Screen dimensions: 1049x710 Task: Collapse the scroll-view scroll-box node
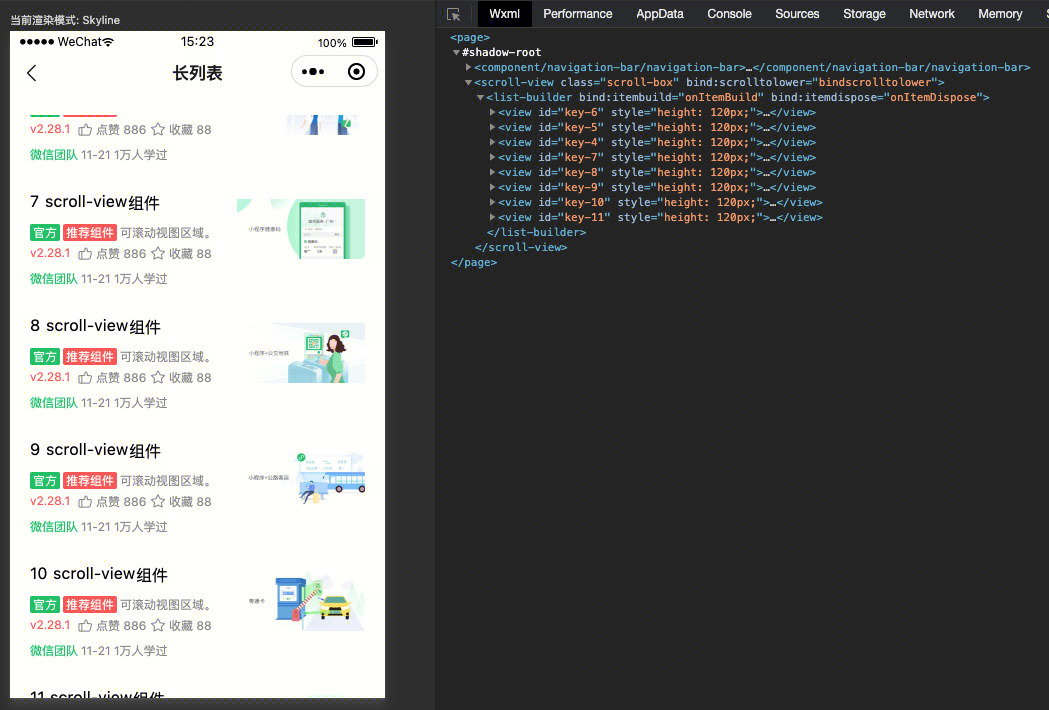[468, 82]
